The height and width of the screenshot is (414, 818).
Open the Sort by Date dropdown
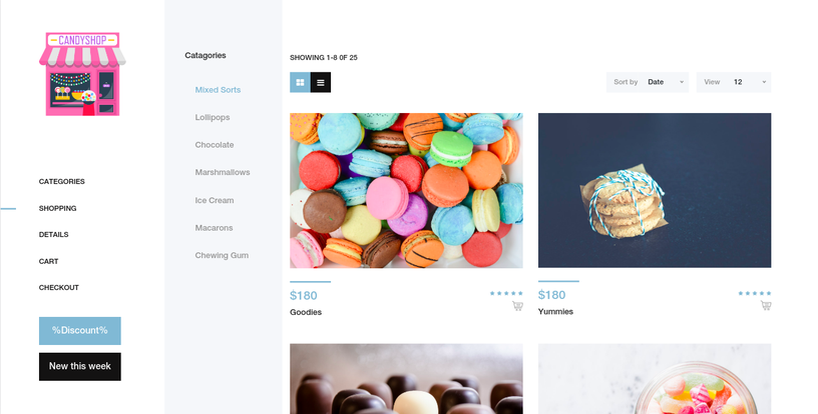pyautogui.click(x=647, y=82)
